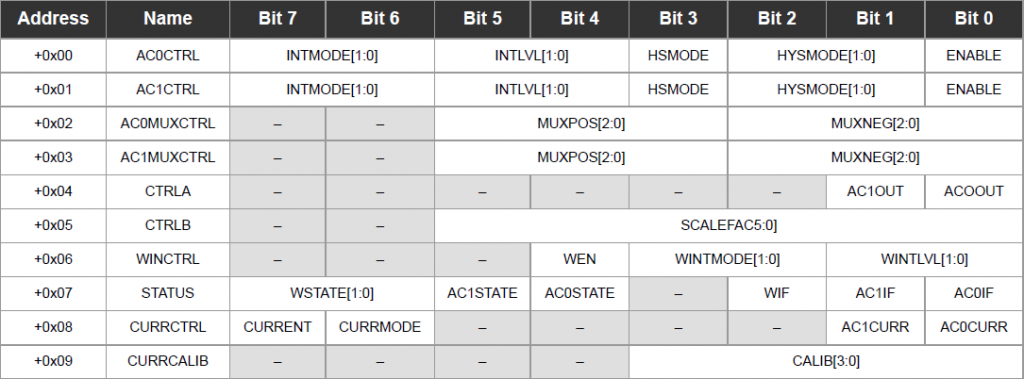Select the WINTLVL[1:0] field
The image size is (1024, 379).
pos(925,259)
